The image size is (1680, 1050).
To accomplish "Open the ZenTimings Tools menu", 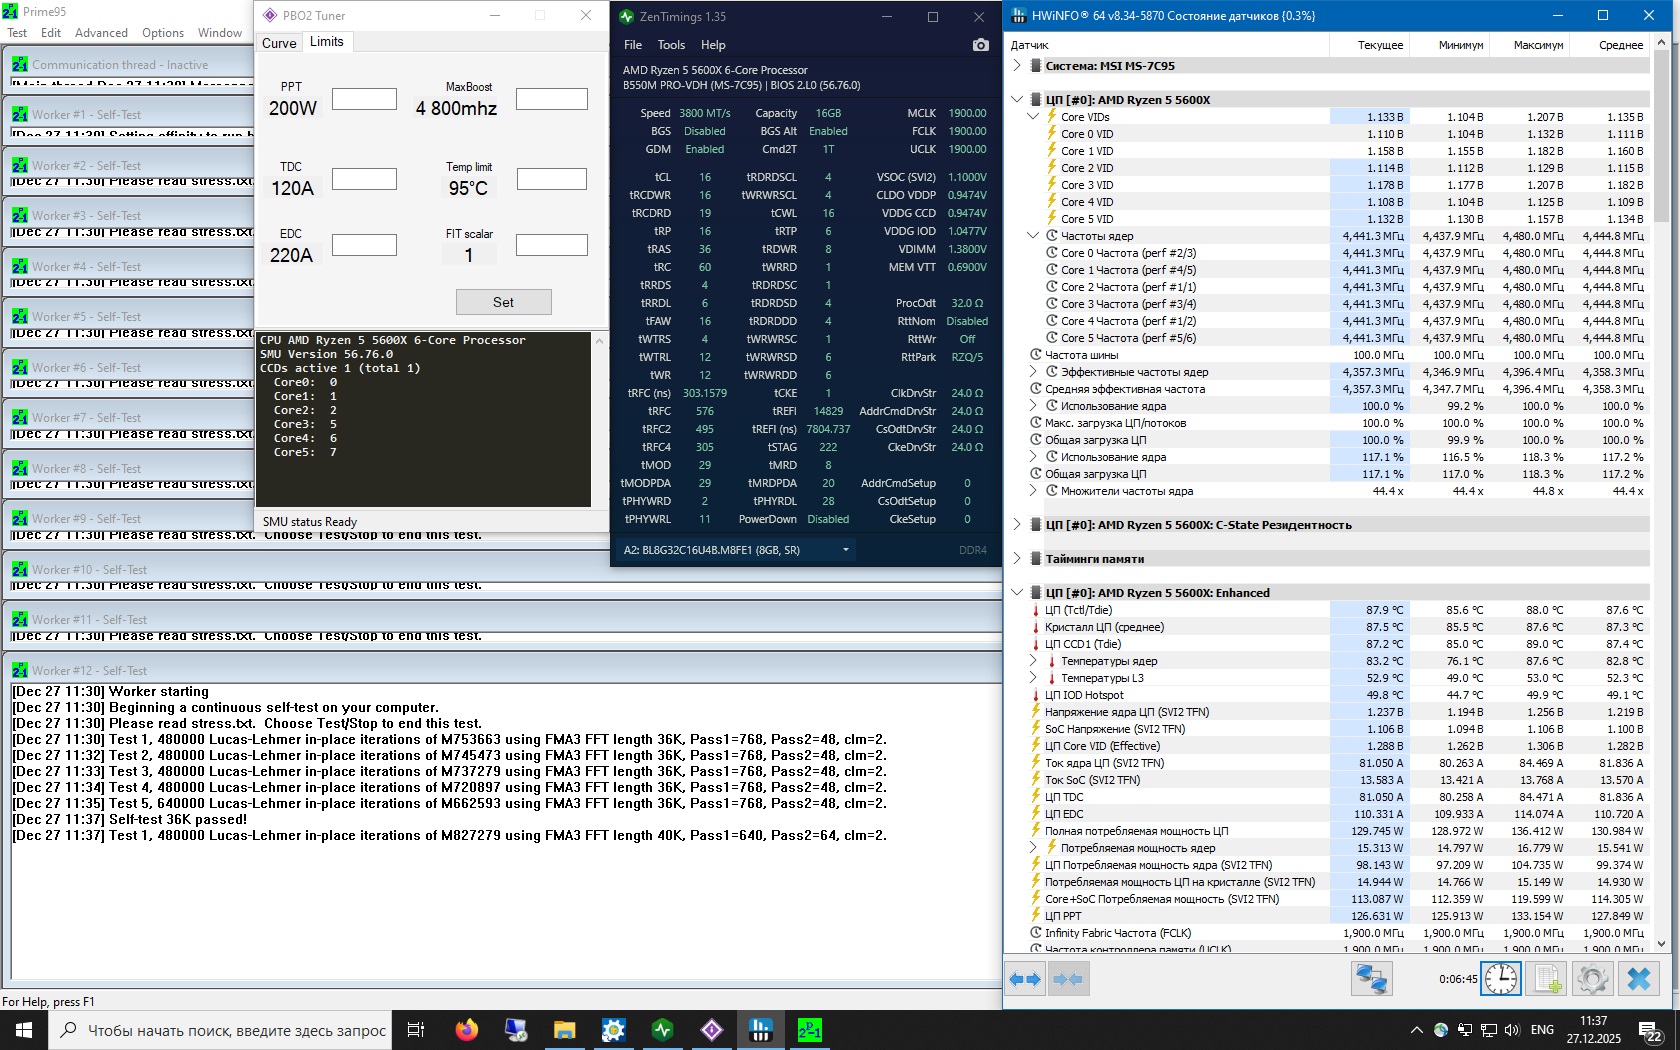I will [x=671, y=45].
